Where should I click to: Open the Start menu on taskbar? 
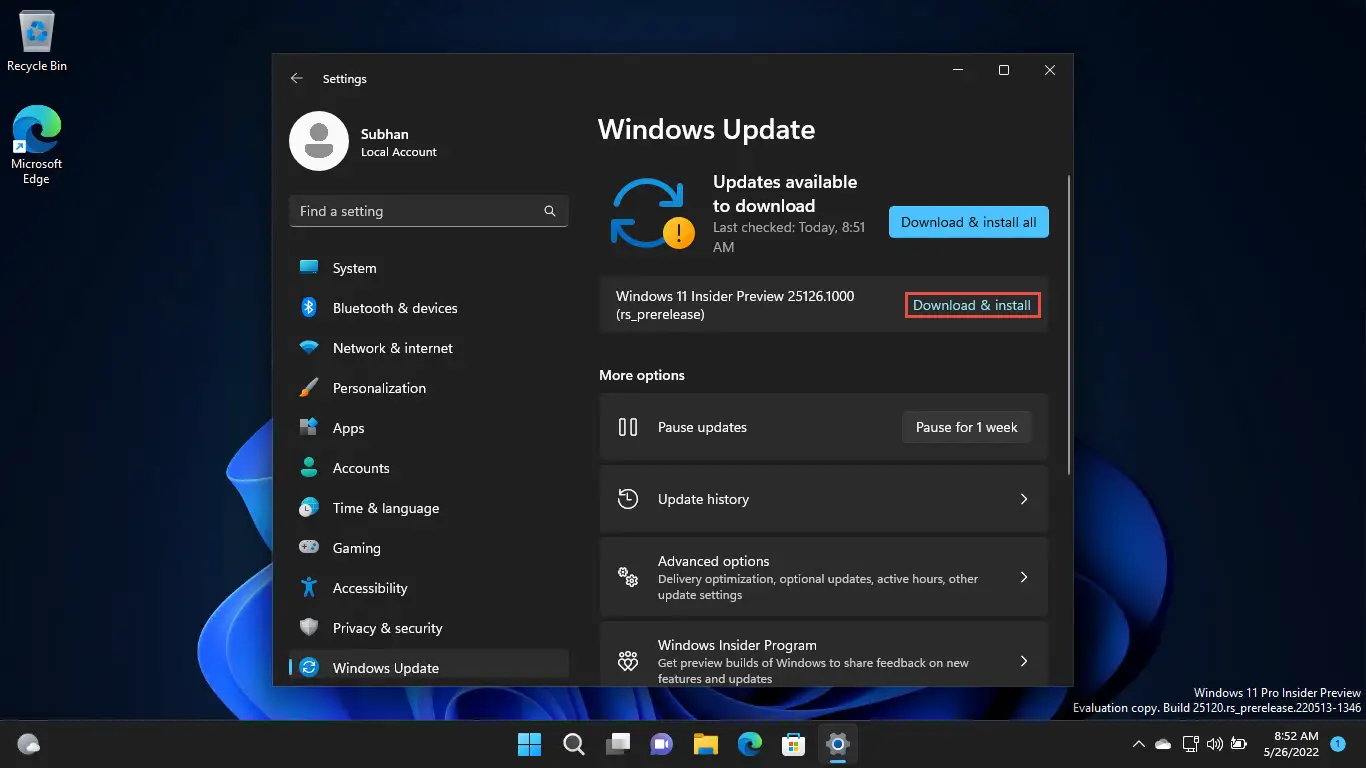click(x=529, y=744)
